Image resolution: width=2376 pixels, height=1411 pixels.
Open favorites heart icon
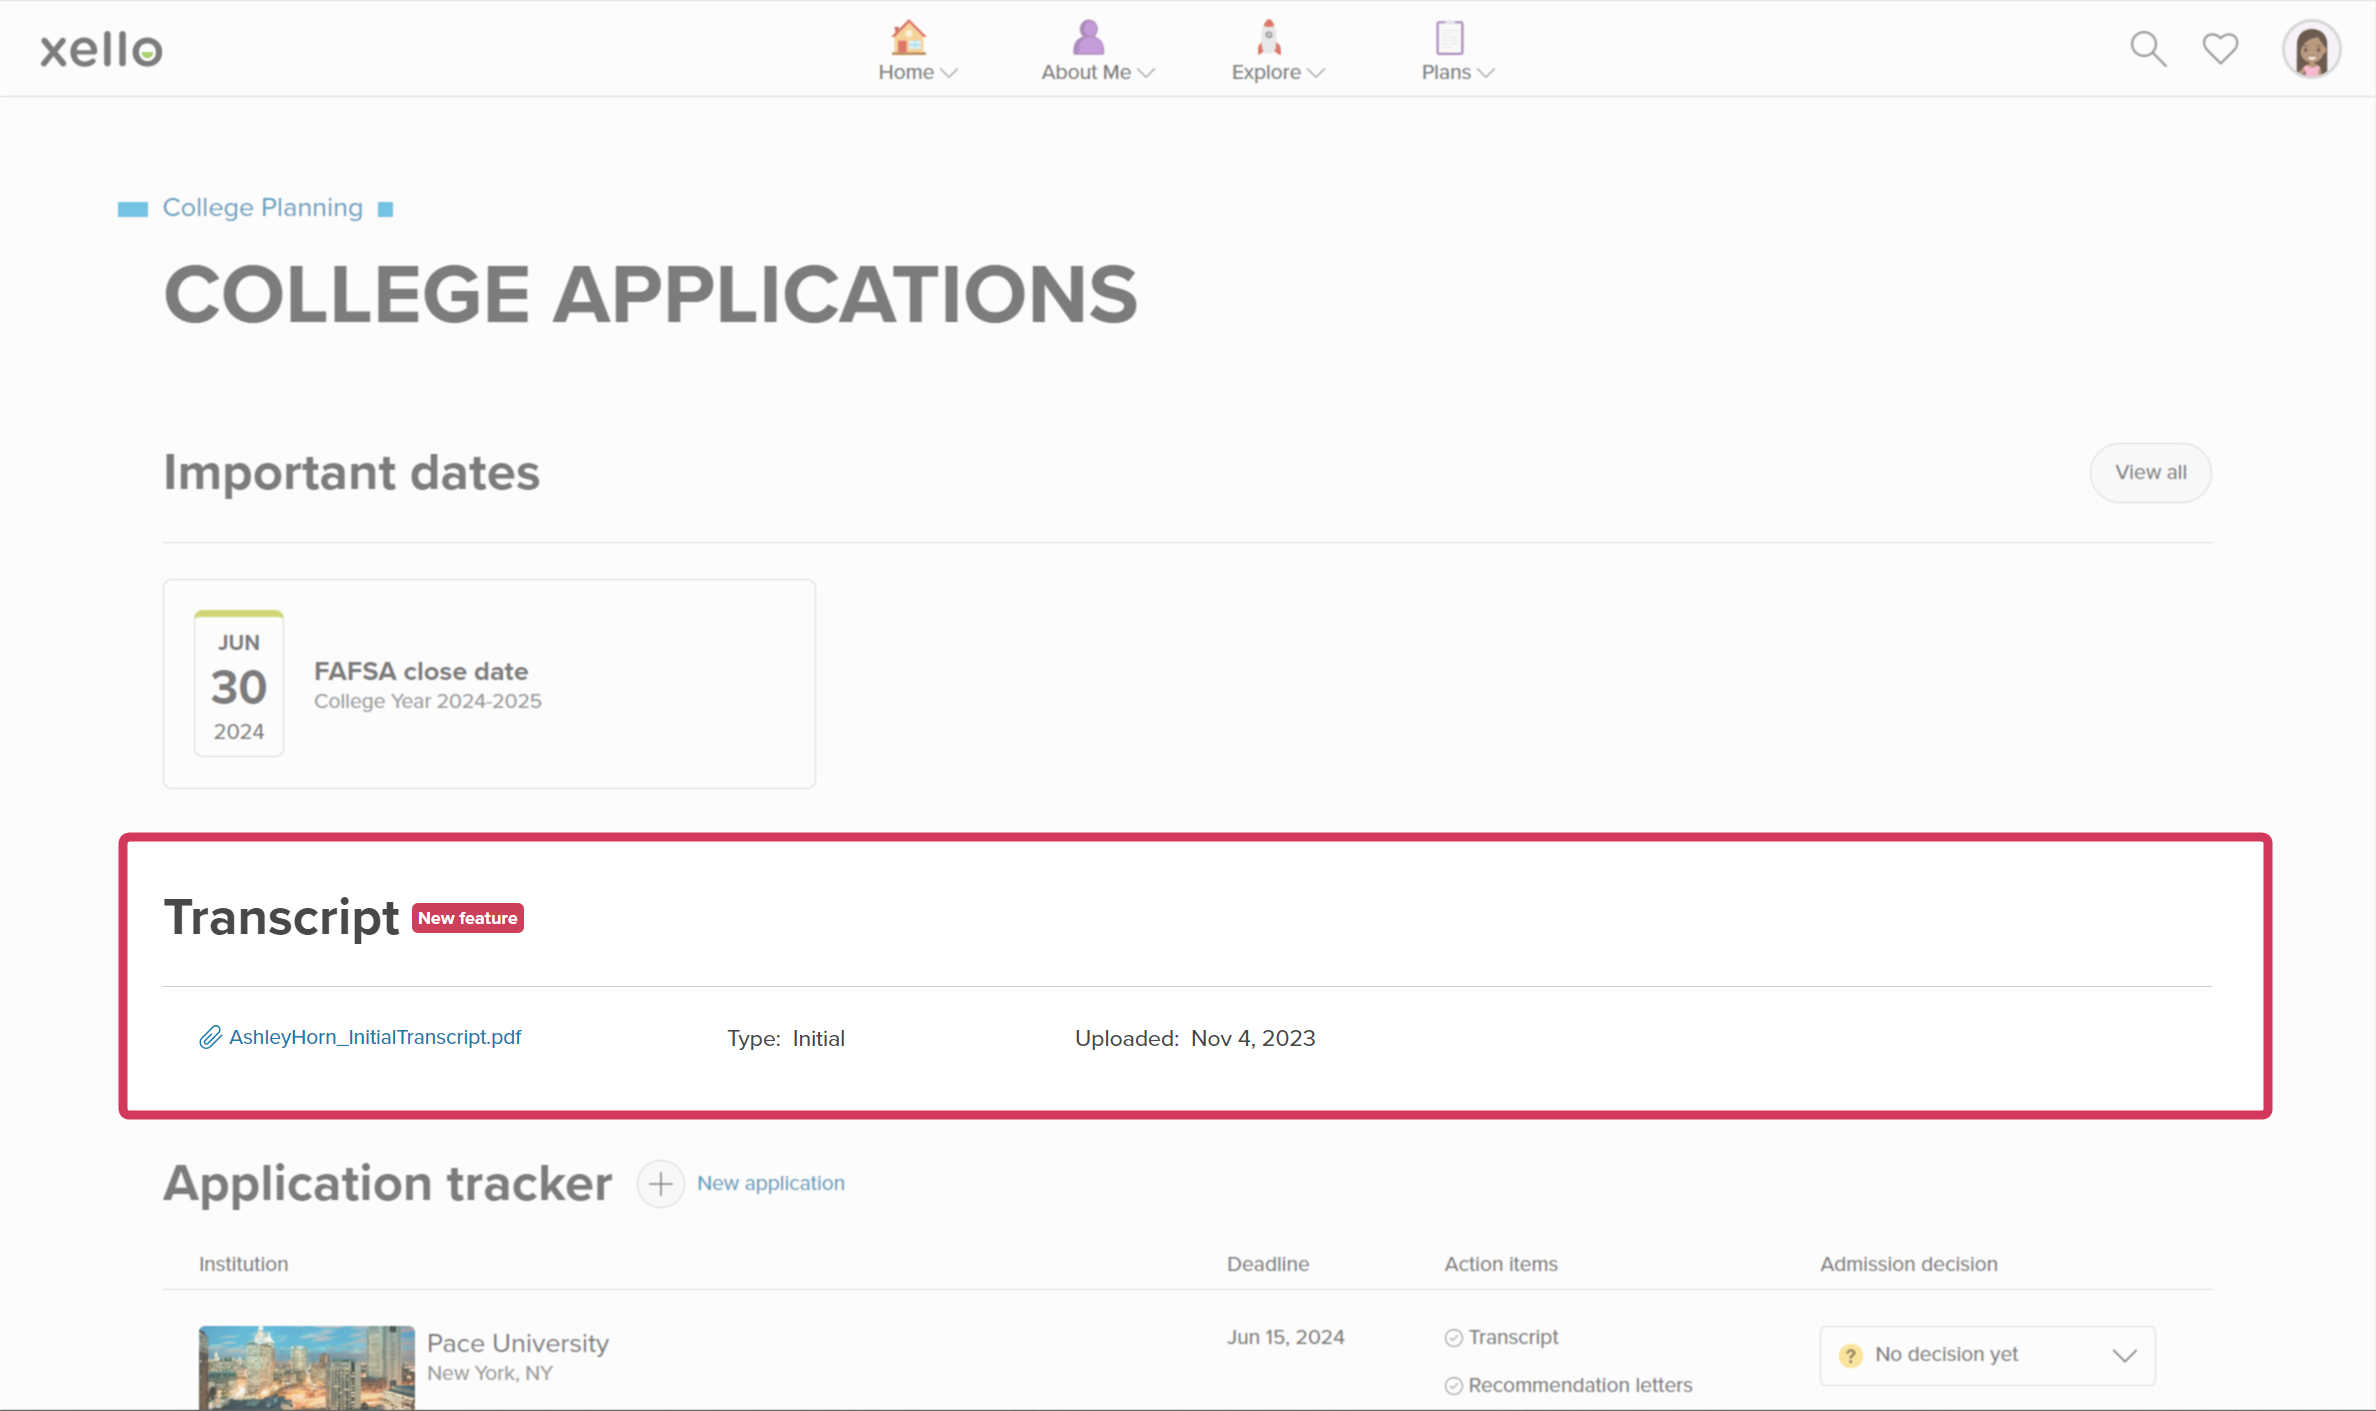(2220, 48)
